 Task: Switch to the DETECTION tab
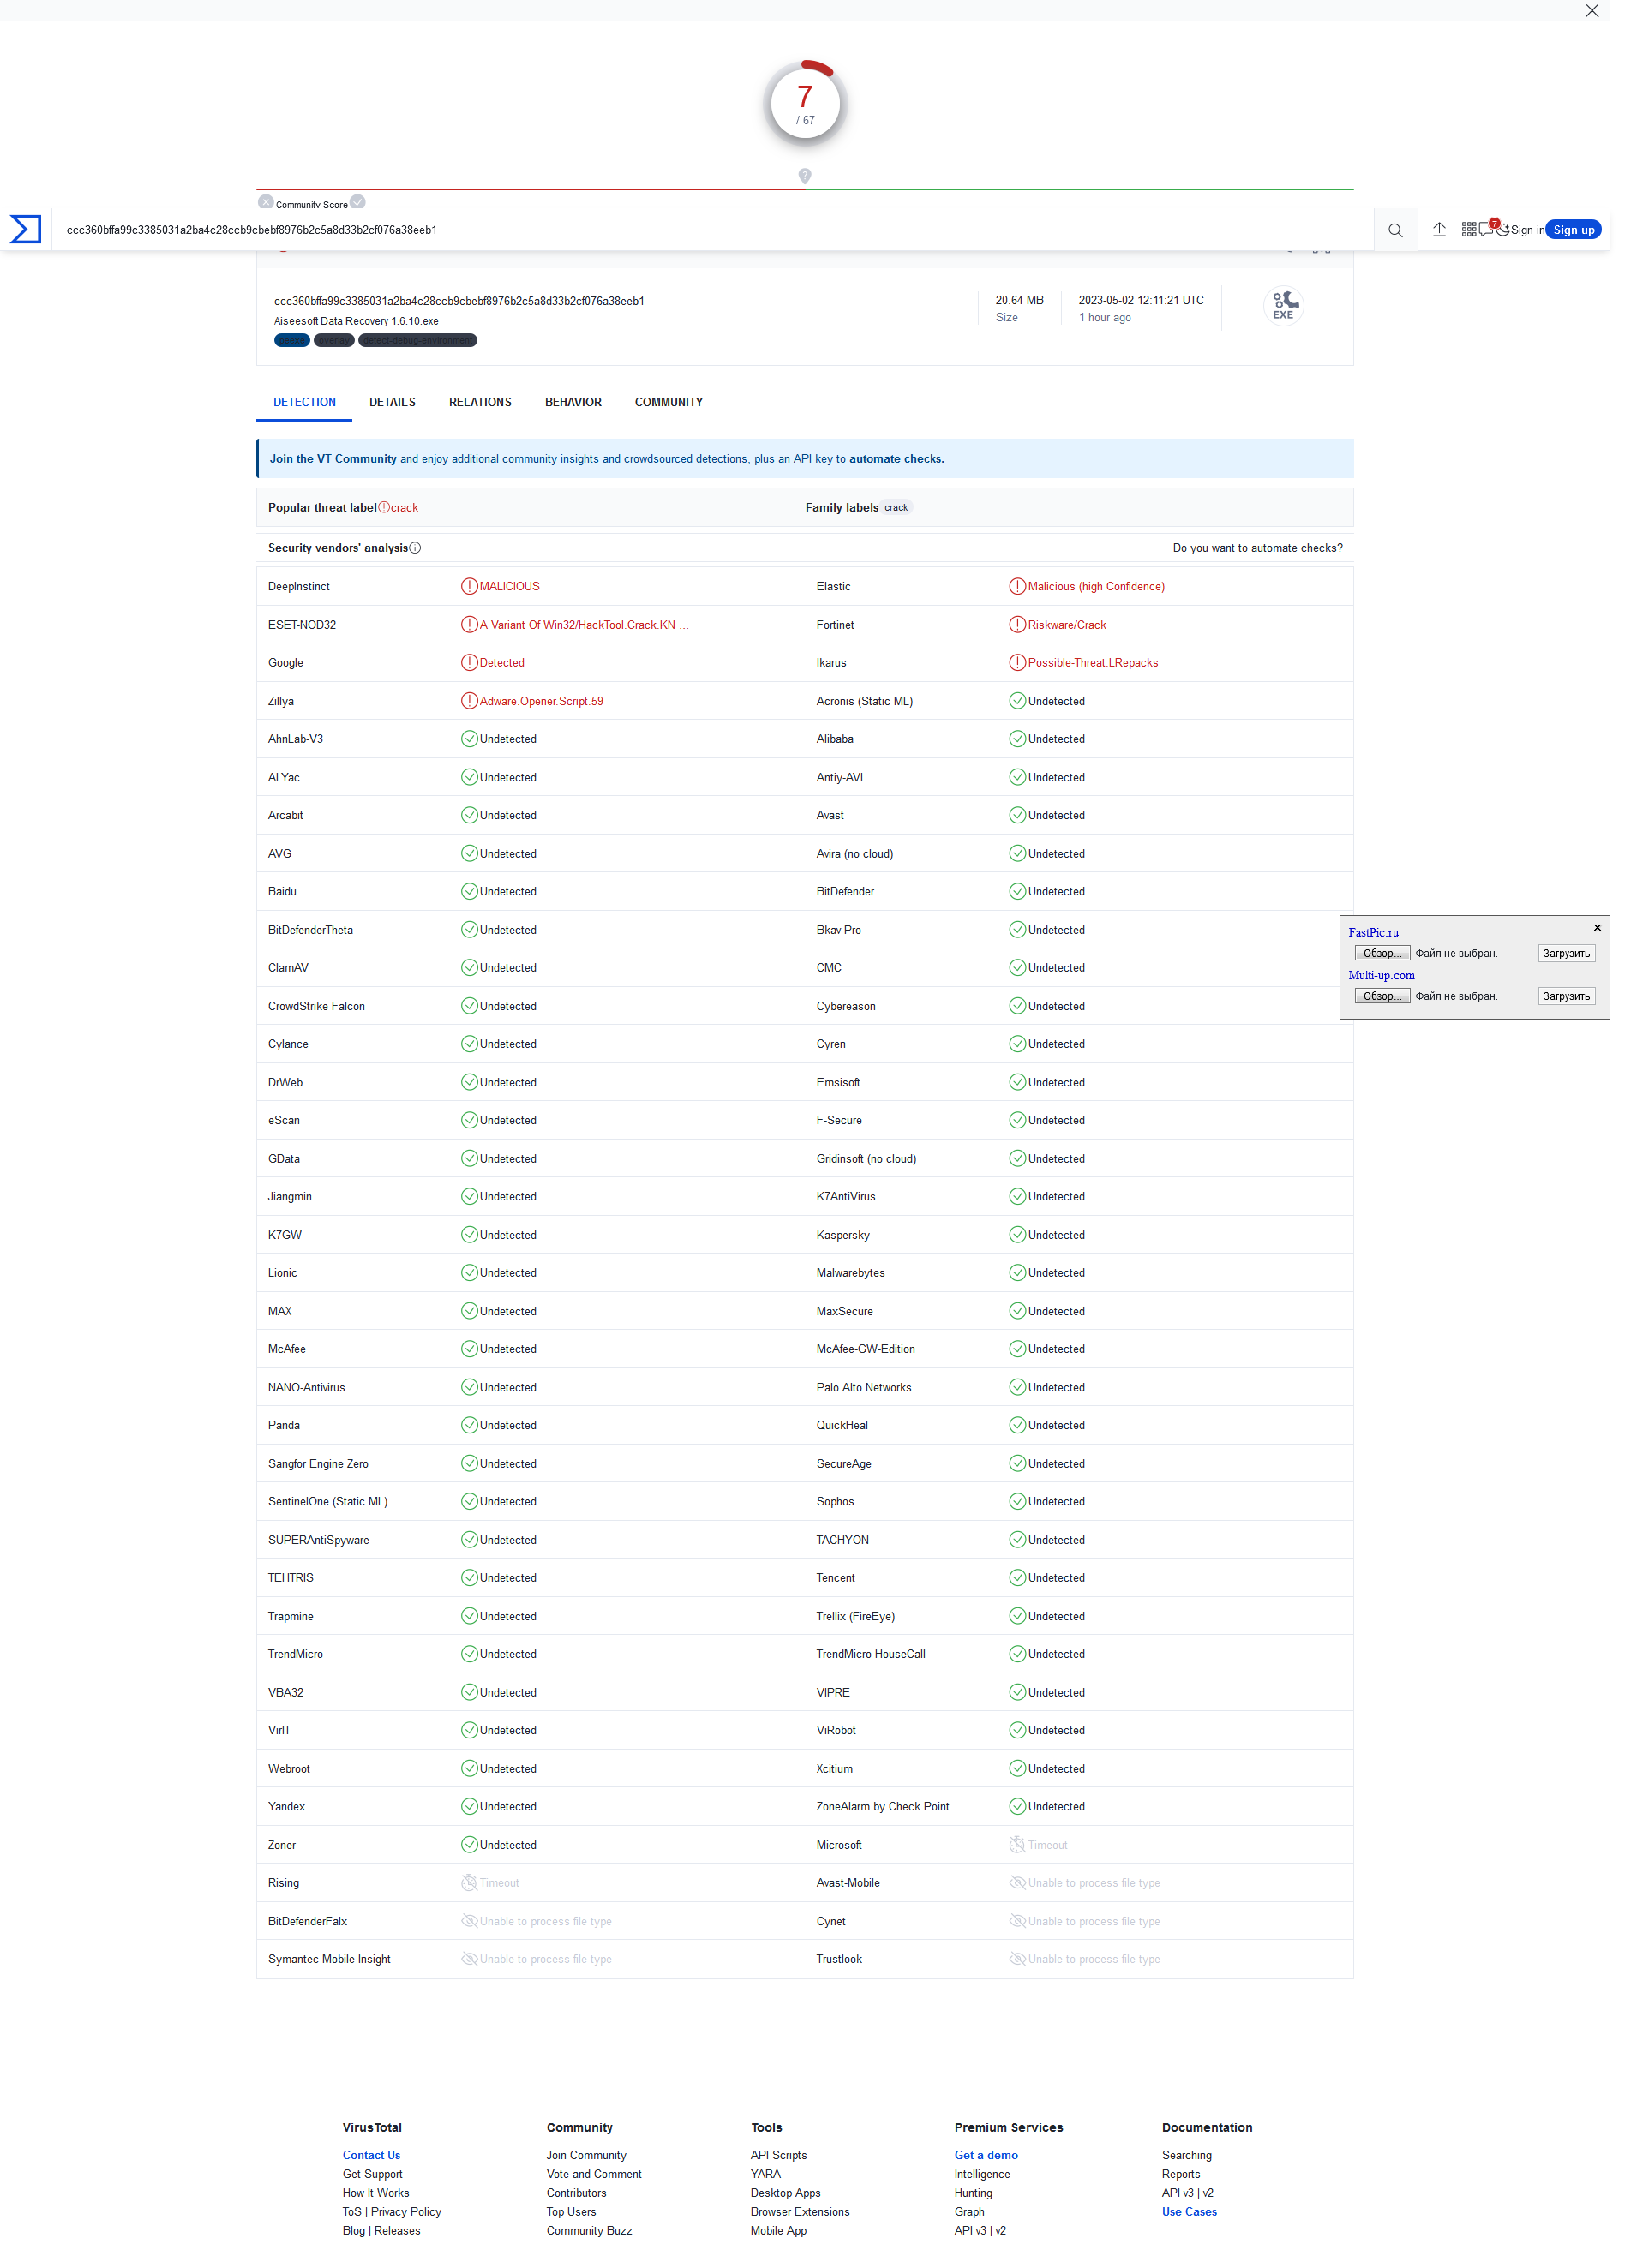(304, 402)
